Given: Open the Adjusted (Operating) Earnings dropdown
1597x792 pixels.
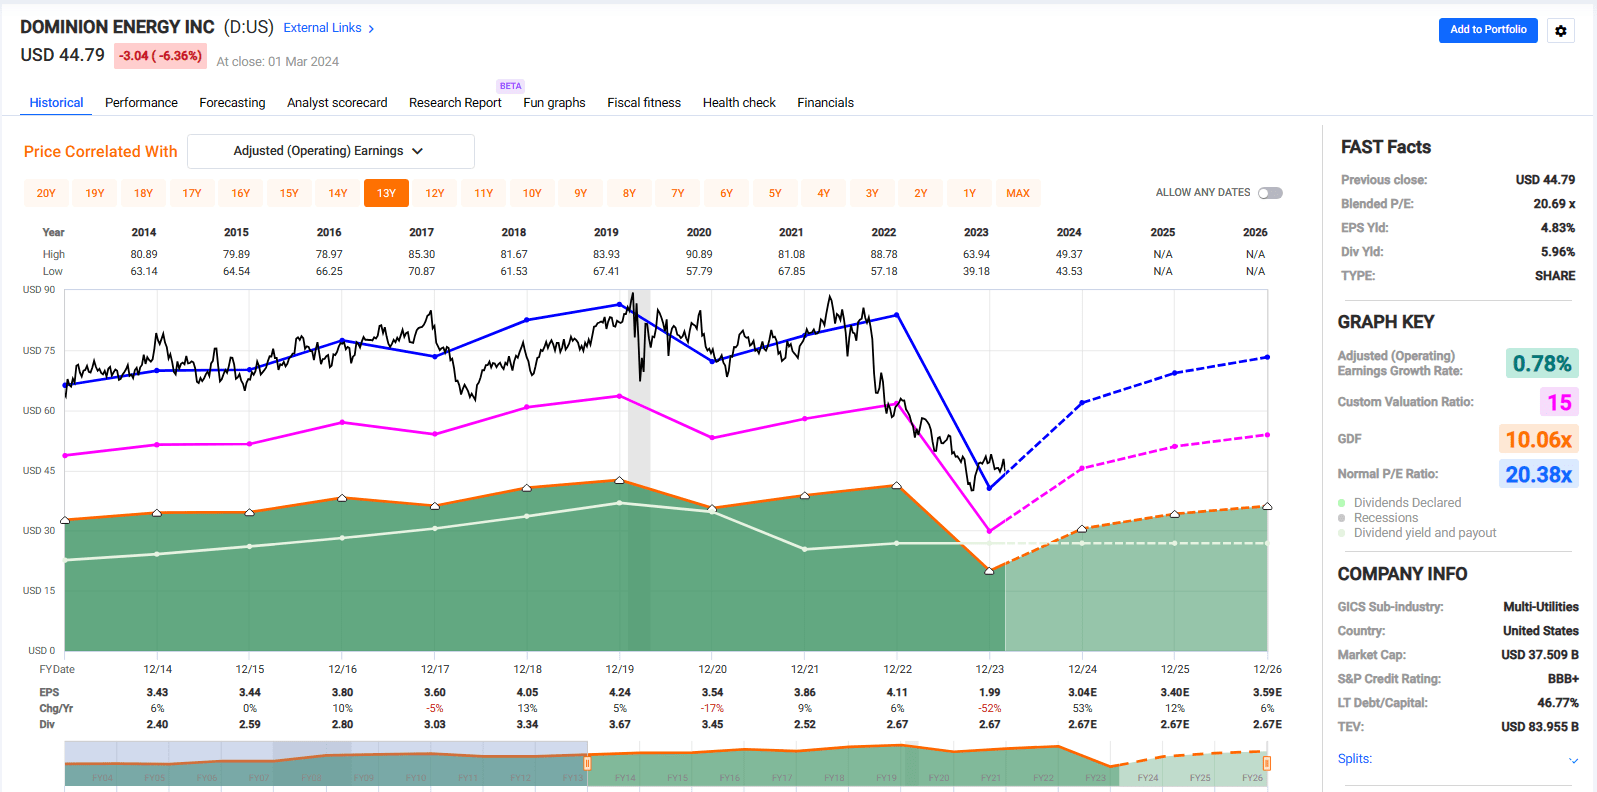Looking at the screenshot, I should pyautogui.click(x=331, y=151).
